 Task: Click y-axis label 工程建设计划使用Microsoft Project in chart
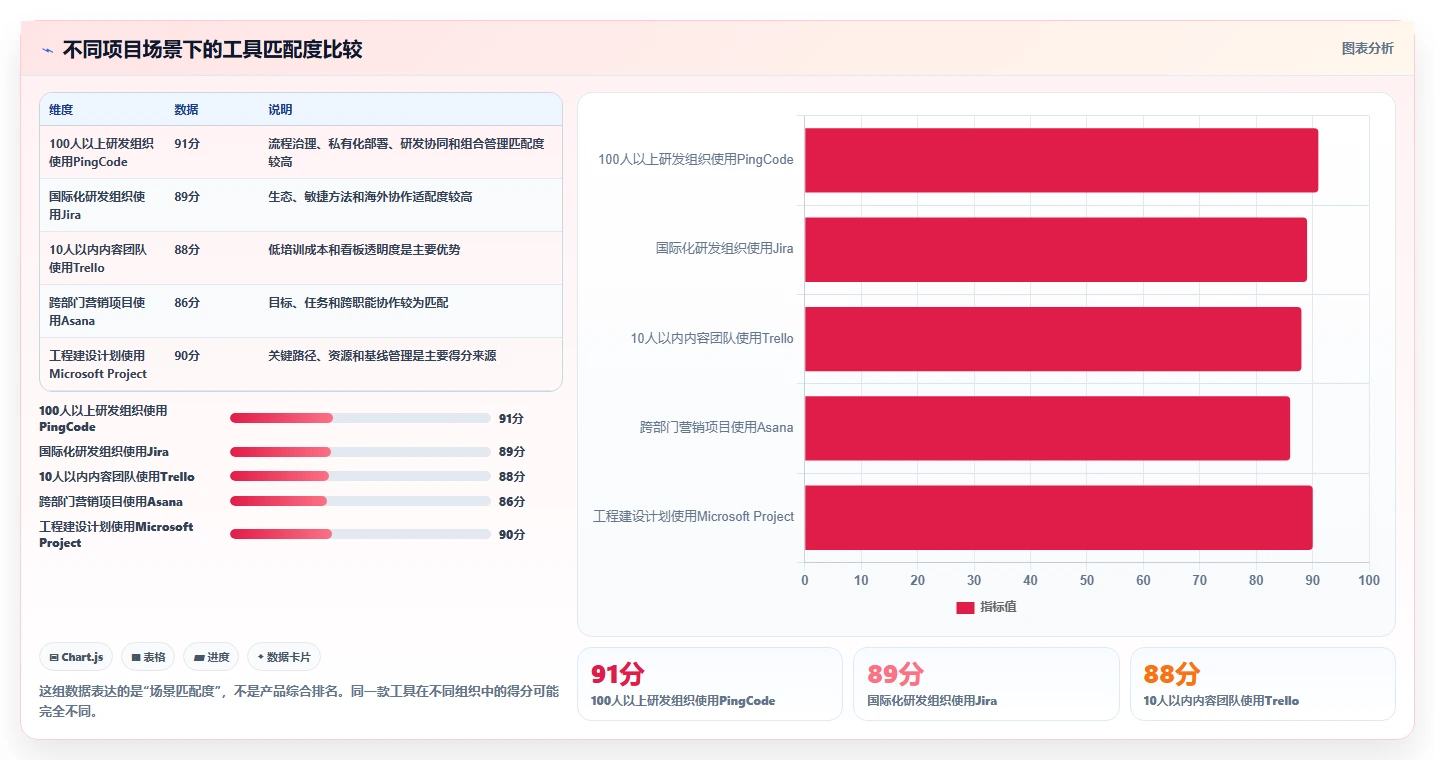694,517
